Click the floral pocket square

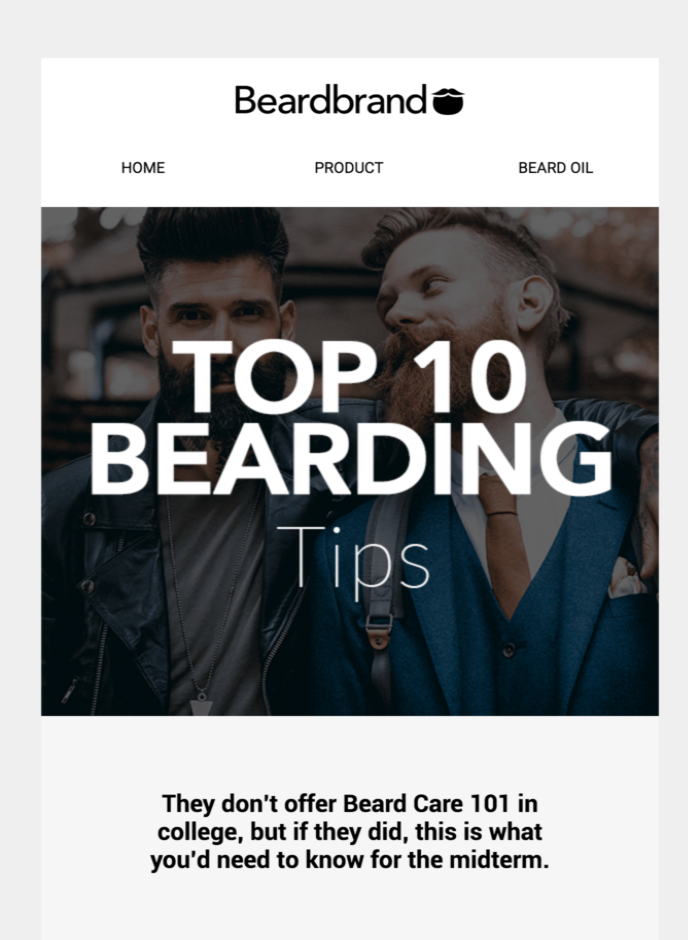(x=627, y=577)
